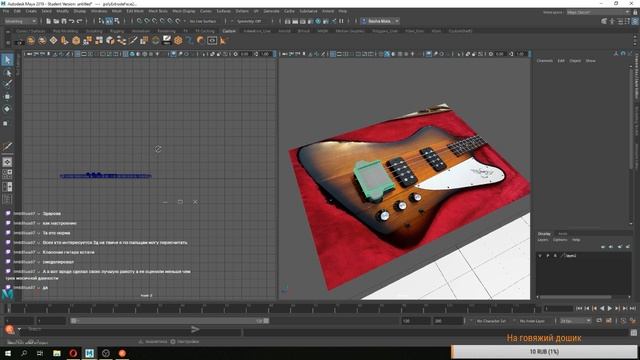Click Layer Editor horizontal scrollbar
The width and height of the screenshot is (640, 360).
[575, 297]
